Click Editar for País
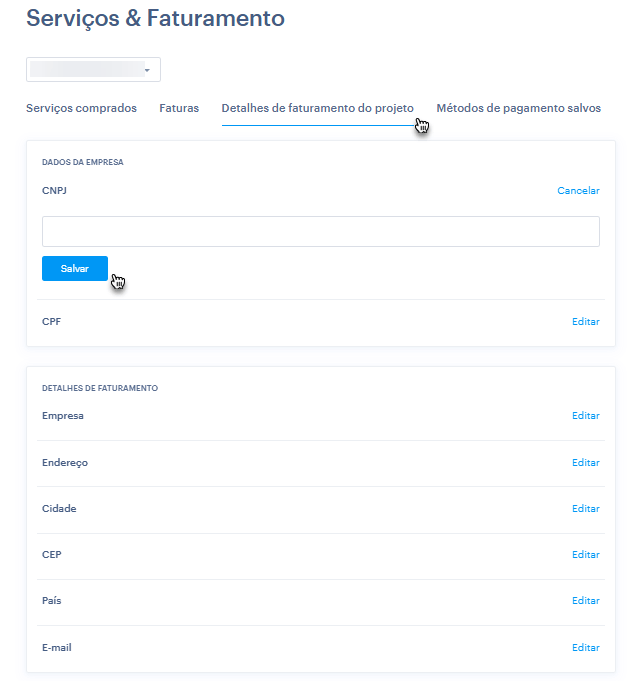The image size is (637, 681). (x=585, y=601)
